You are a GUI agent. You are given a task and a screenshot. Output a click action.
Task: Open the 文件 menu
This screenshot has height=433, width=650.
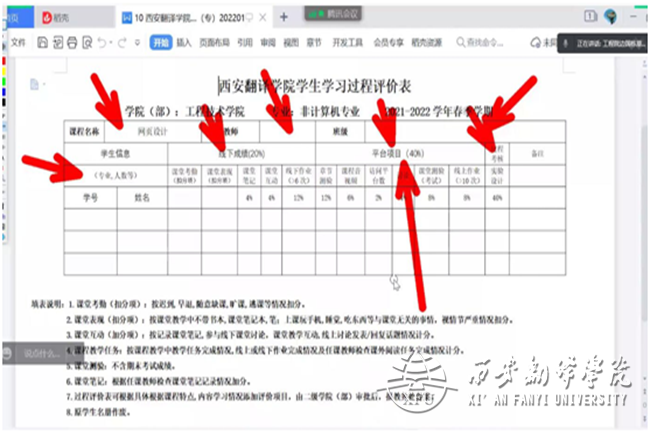(18, 42)
